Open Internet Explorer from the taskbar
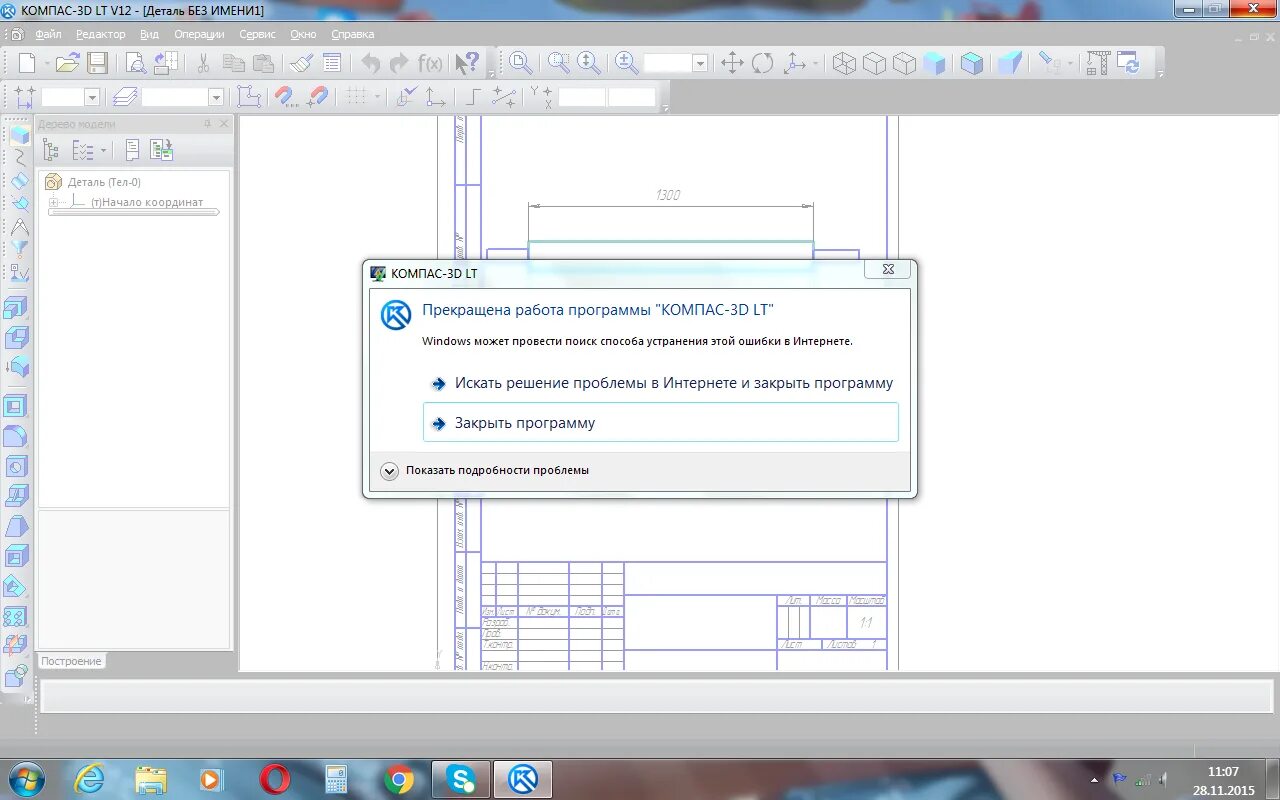This screenshot has height=800, width=1280. tap(89, 779)
